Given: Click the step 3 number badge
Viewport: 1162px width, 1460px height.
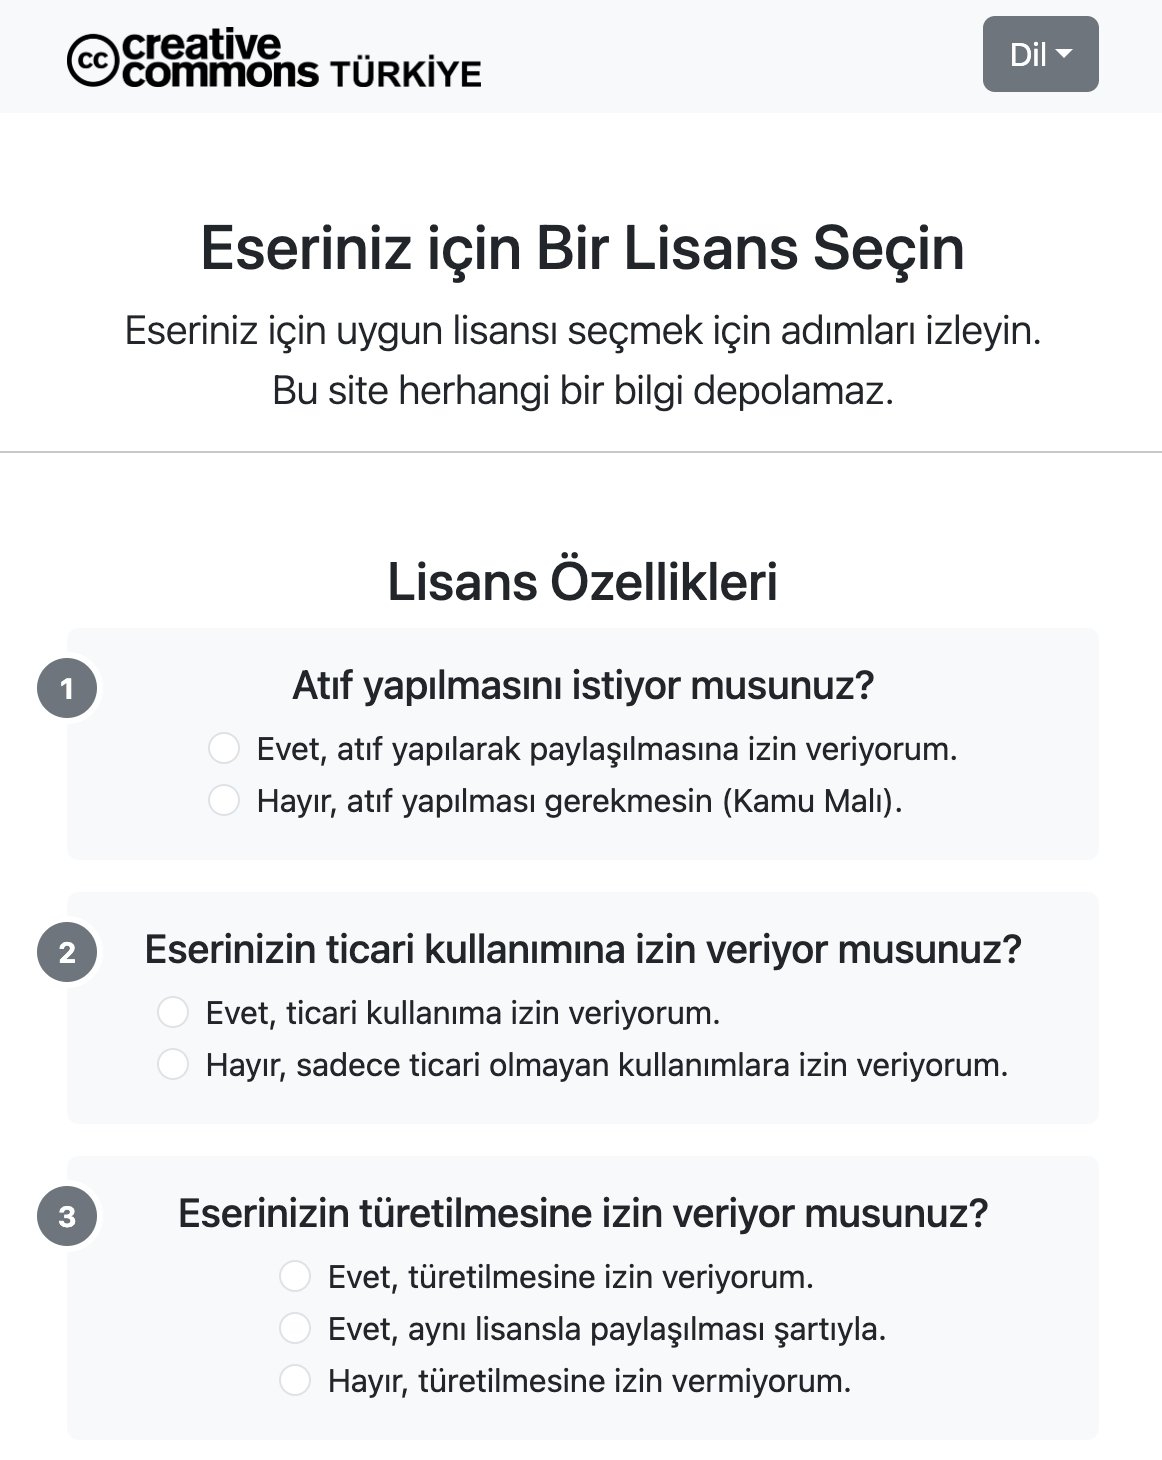Looking at the screenshot, I should (67, 1216).
